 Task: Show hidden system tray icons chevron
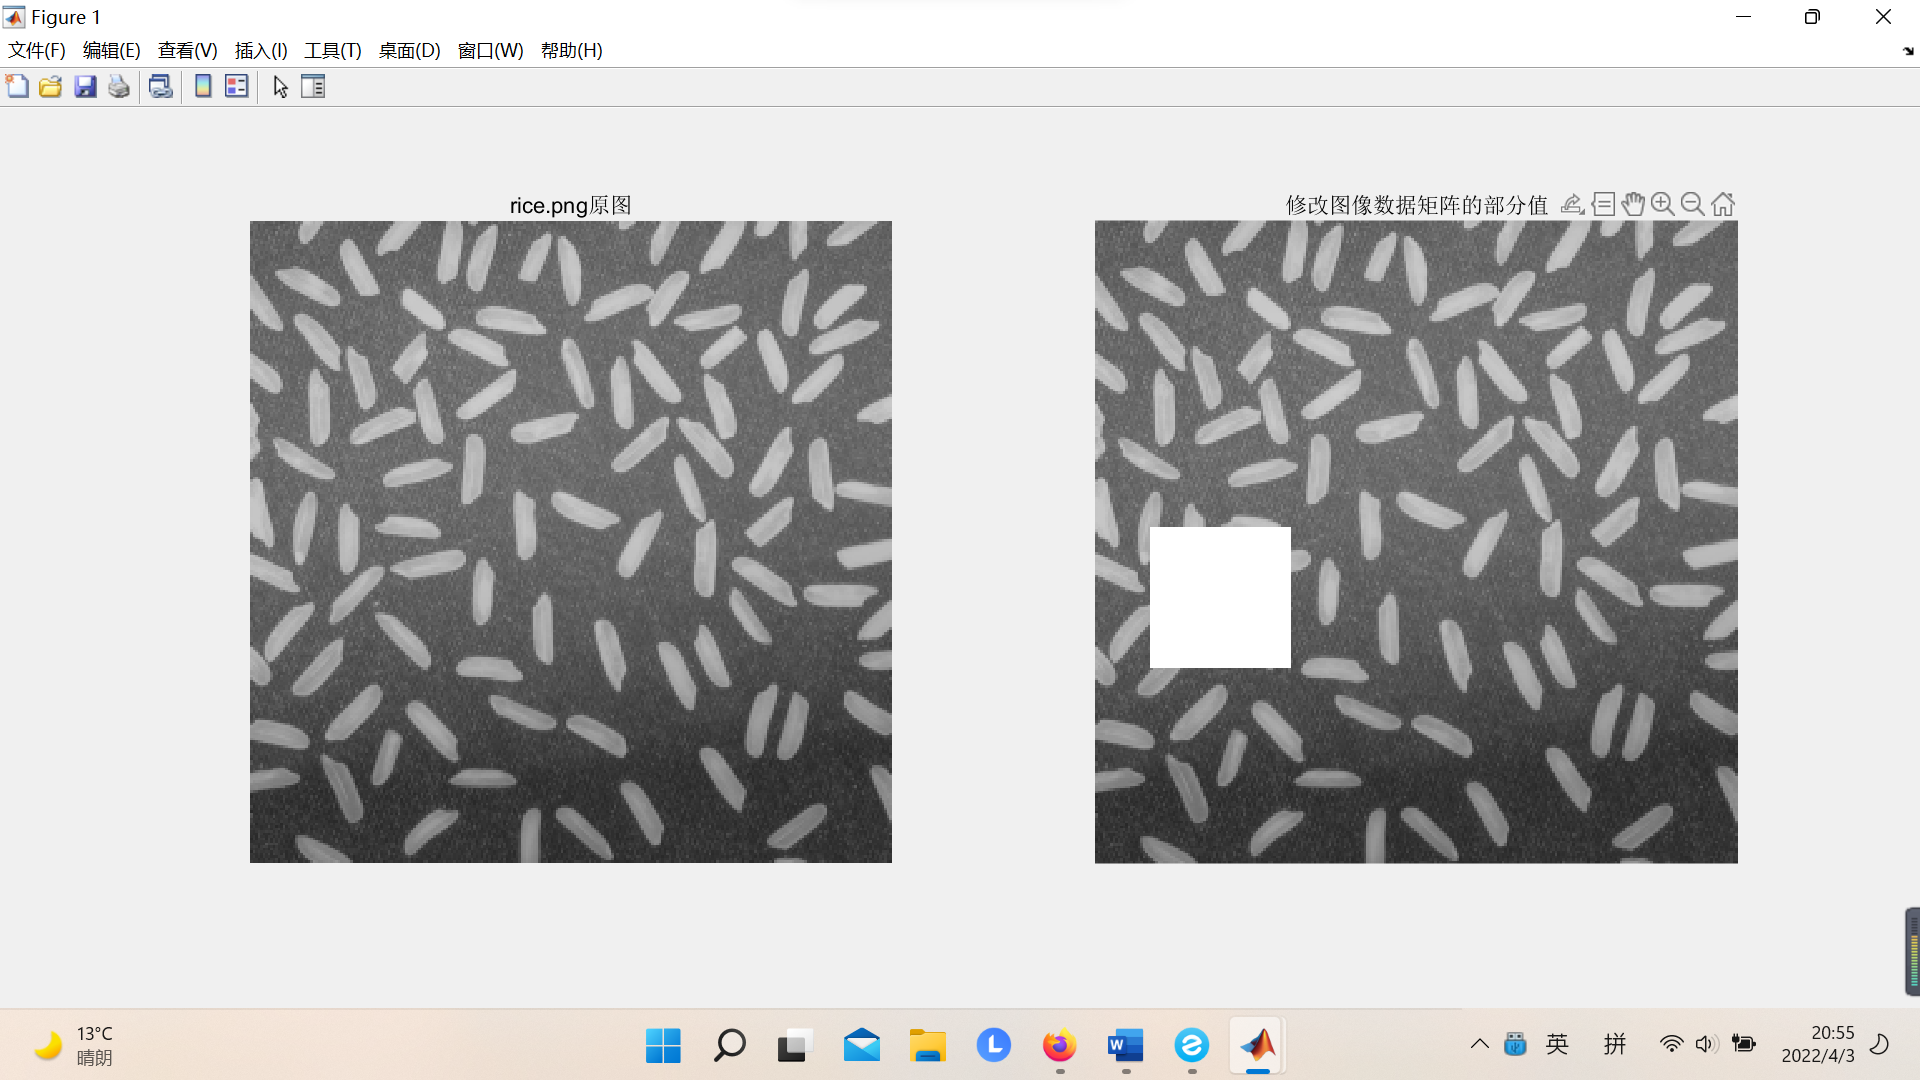tap(1480, 1045)
